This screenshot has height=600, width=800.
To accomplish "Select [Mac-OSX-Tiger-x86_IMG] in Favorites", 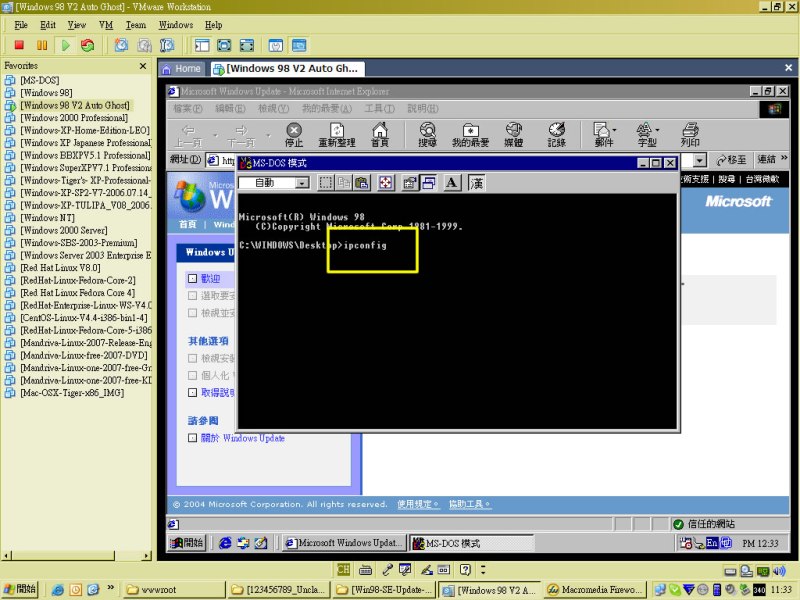I will (x=72, y=393).
